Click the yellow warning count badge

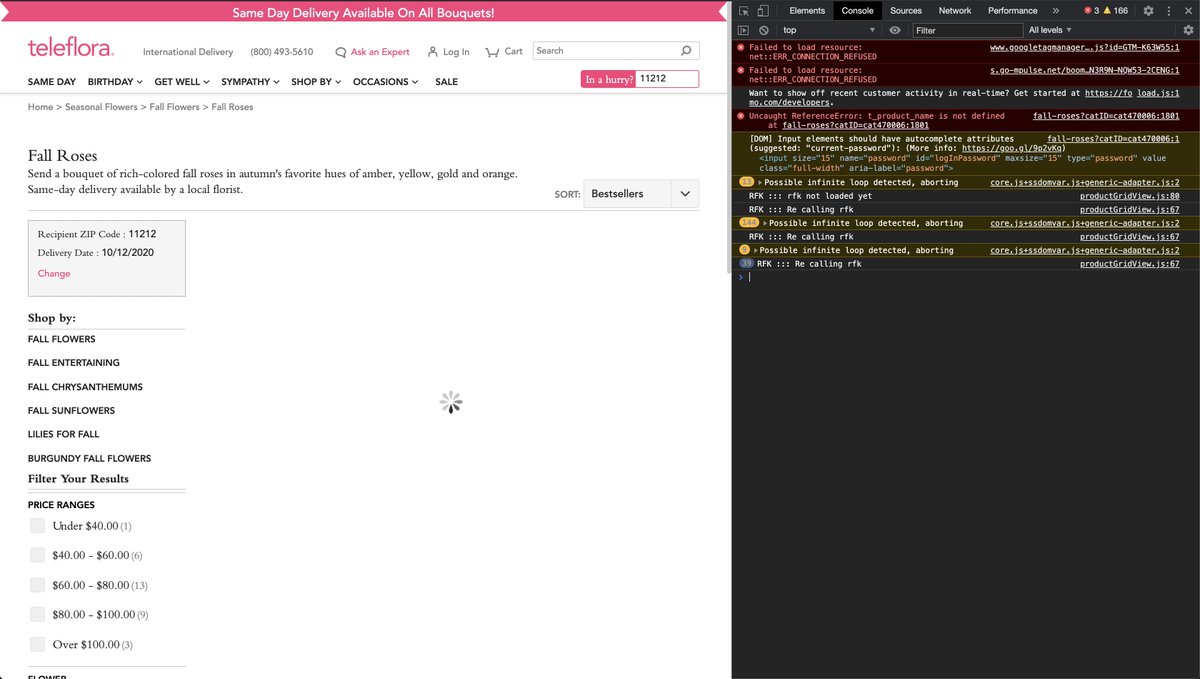tap(1116, 11)
